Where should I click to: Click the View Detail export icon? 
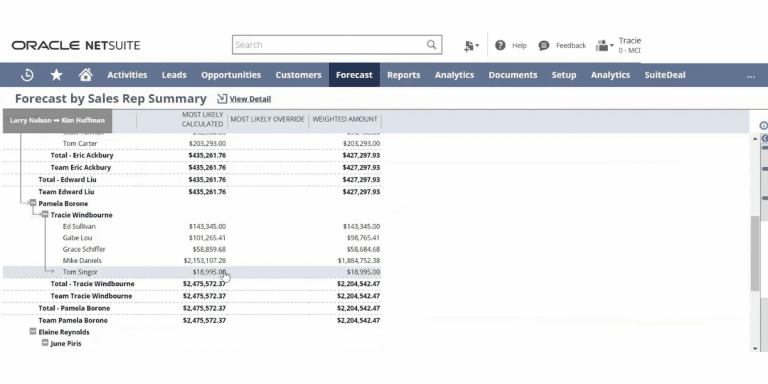click(x=222, y=98)
